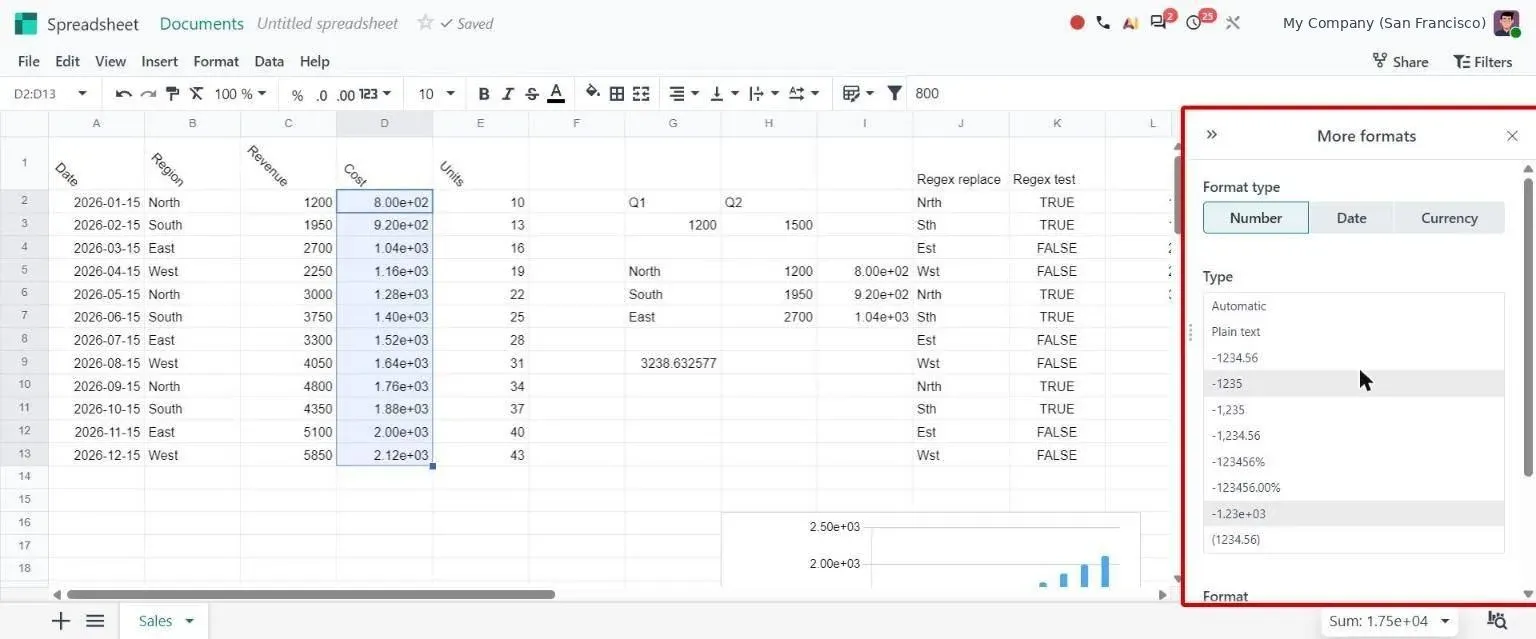The image size is (1536, 639).
Task: Add a new sheet with the plus icon
Action: [61, 621]
